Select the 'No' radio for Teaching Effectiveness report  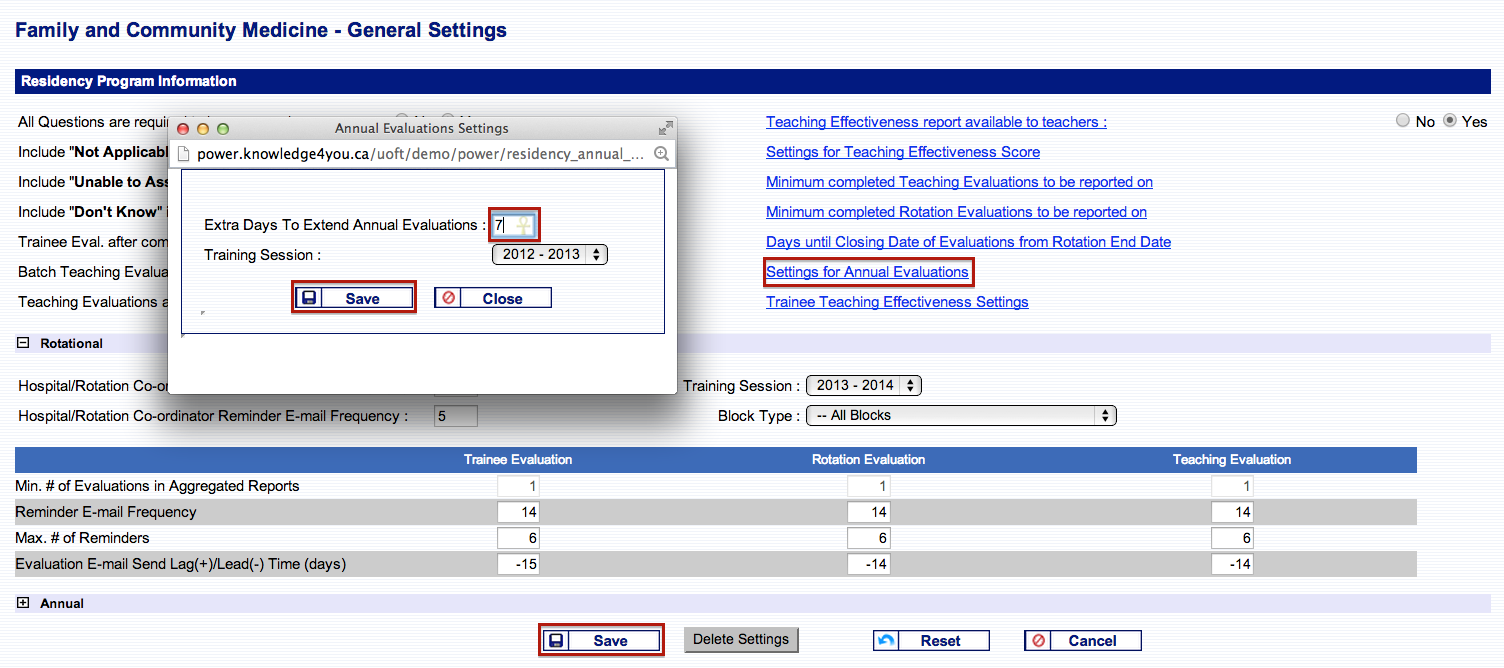[x=1403, y=121]
